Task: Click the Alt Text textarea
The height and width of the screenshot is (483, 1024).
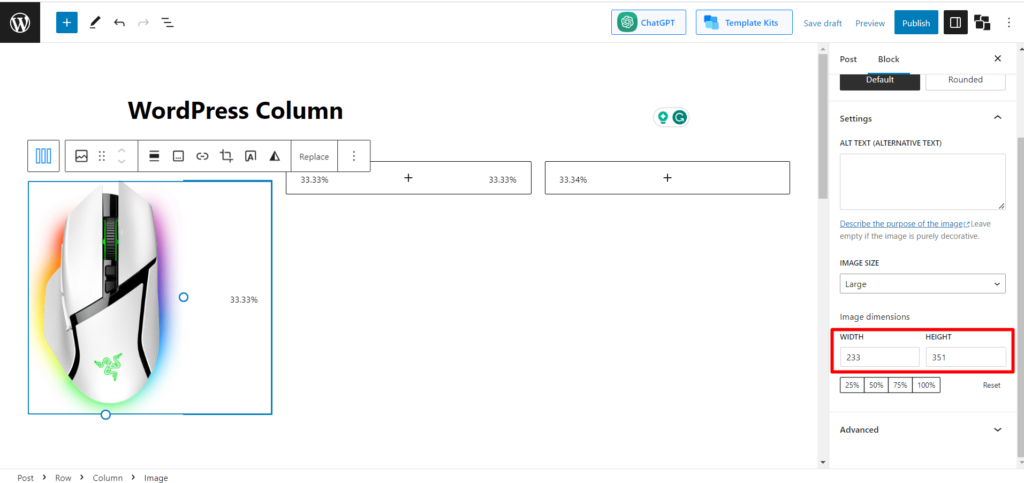Action: click(922, 181)
